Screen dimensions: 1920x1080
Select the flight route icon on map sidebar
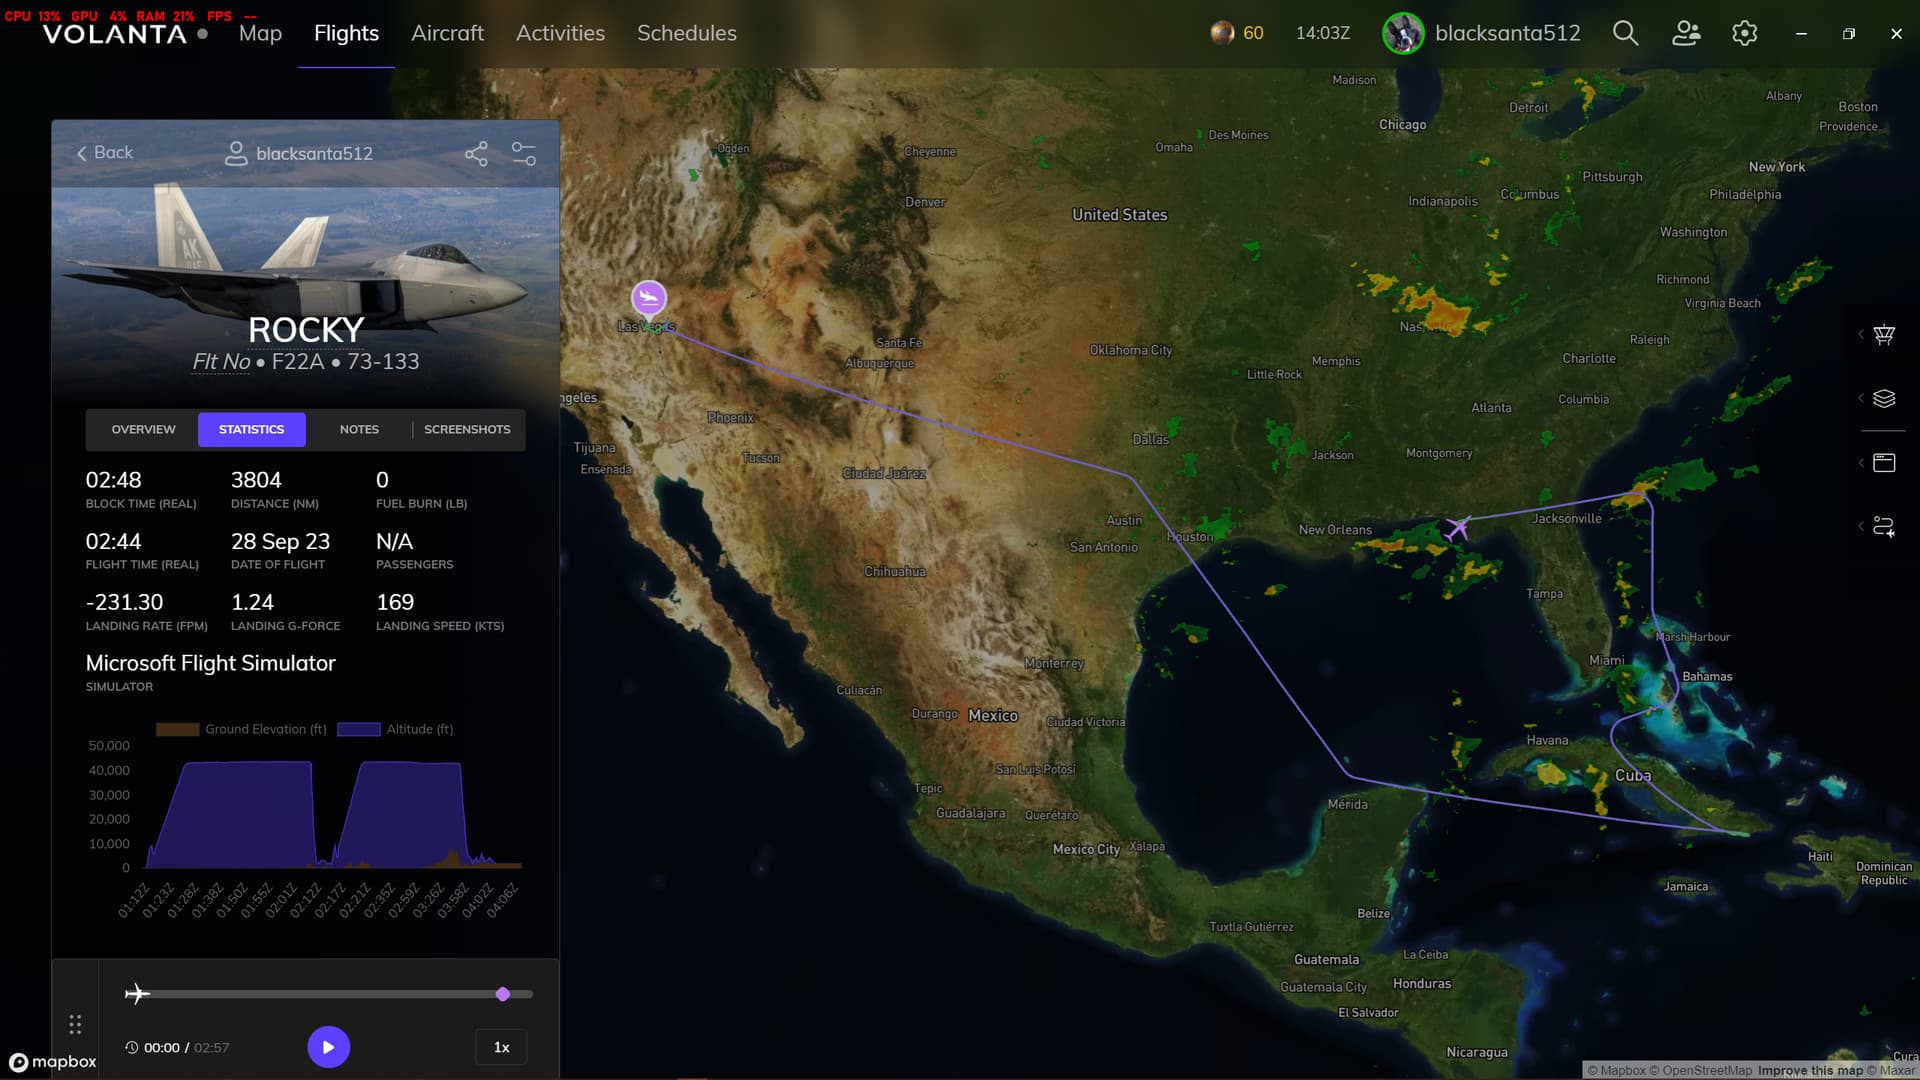tap(1884, 526)
